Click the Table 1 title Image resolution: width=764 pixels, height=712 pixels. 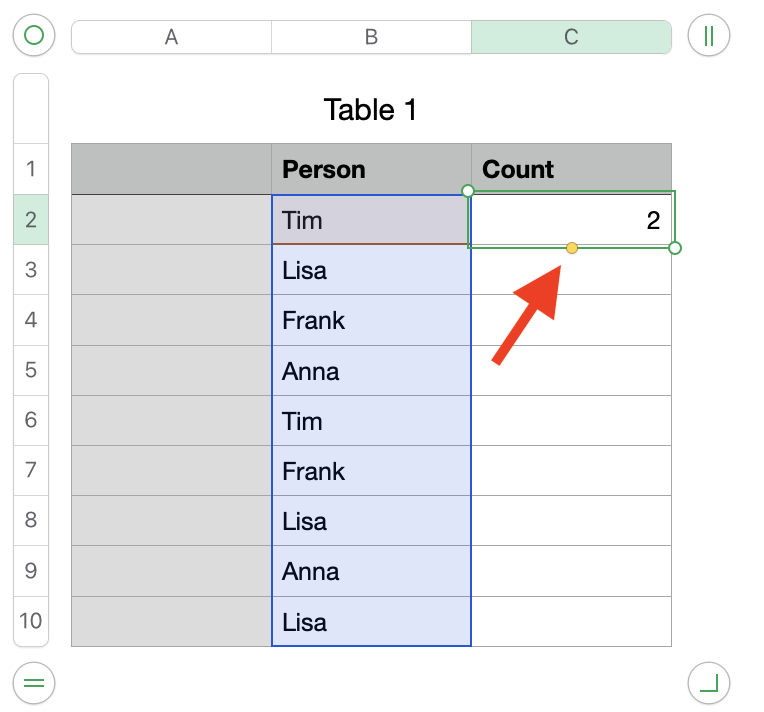(x=370, y=110)
